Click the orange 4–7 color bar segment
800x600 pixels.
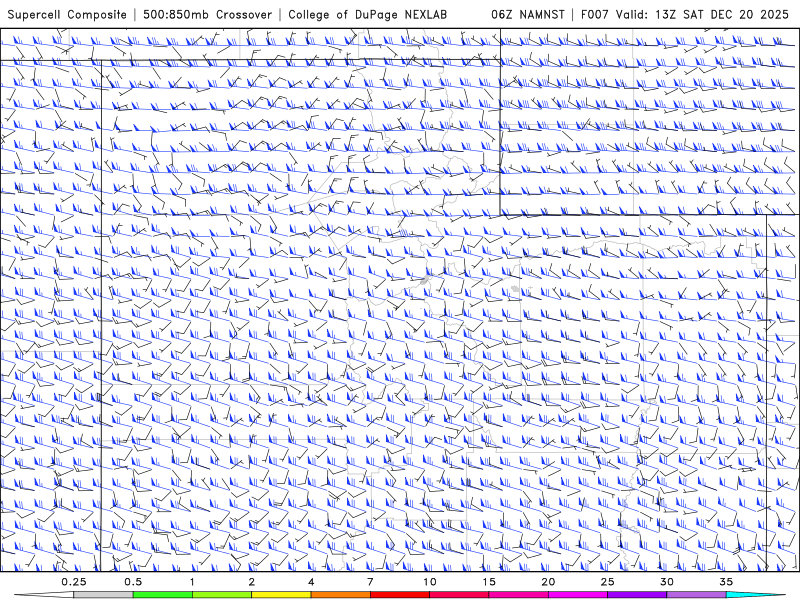pos(340,595)
